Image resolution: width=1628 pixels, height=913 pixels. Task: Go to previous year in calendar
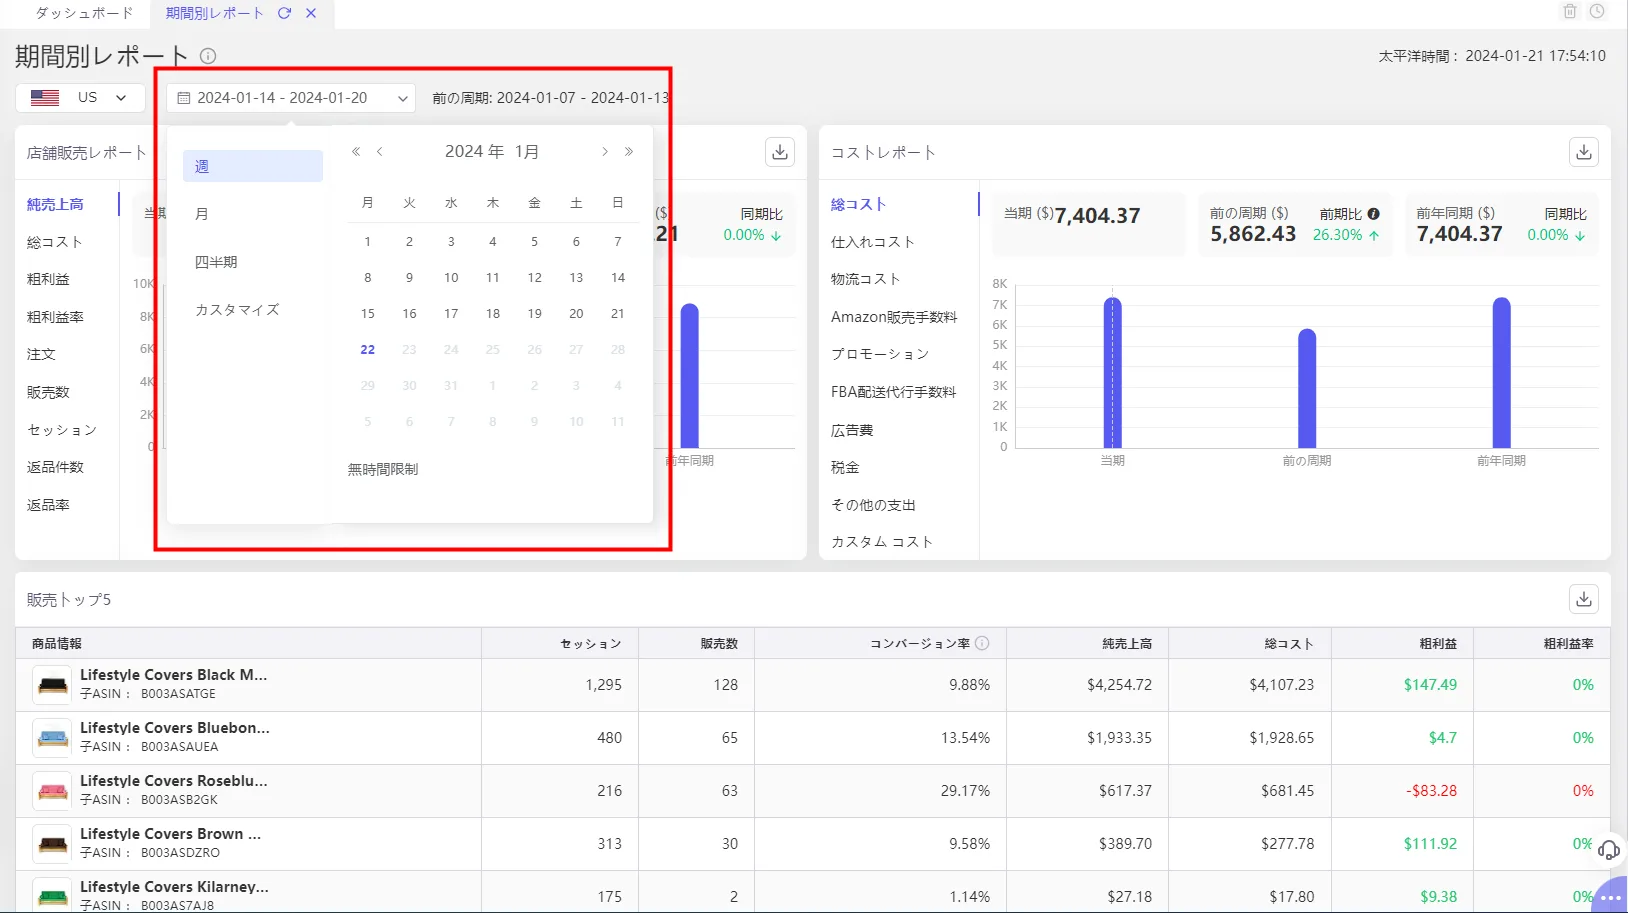[x=356, y=152]
